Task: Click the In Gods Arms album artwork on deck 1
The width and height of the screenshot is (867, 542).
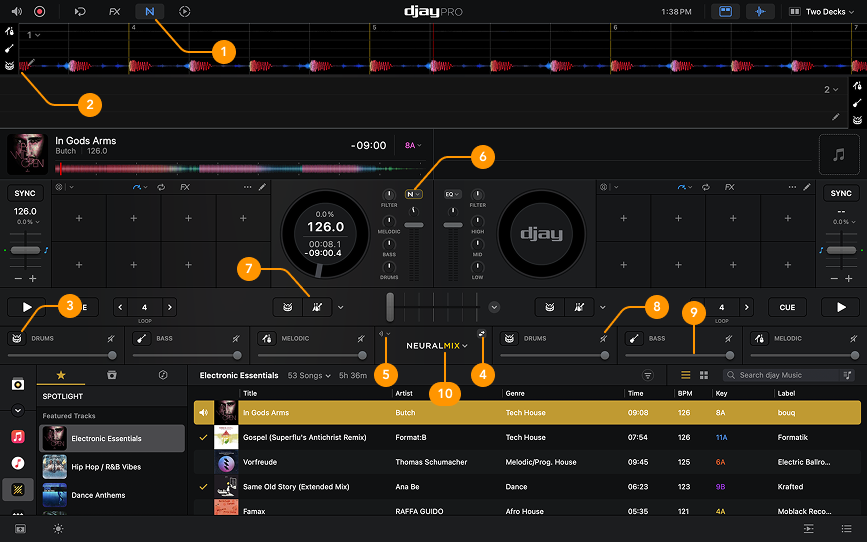Action: pos(27,154)
